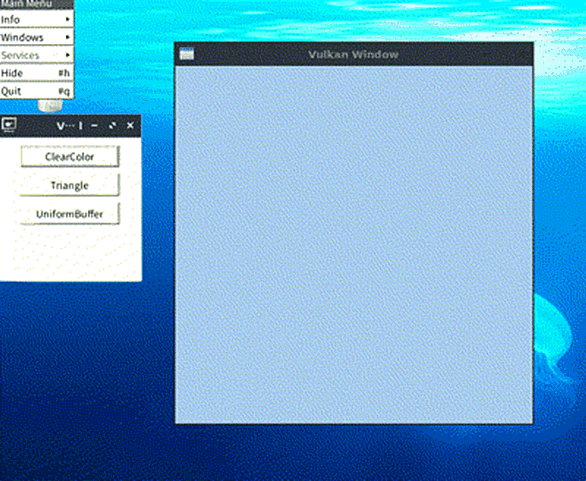Minimize the small button panel window
This screenshot has width=586, height=481.
pyautogui.click(x=95, y=126)
